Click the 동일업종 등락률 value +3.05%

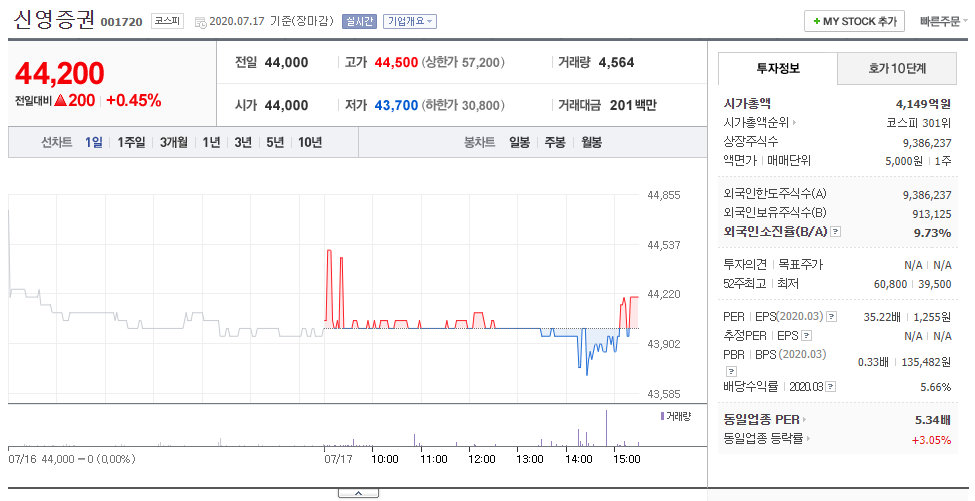click(931, 440)
